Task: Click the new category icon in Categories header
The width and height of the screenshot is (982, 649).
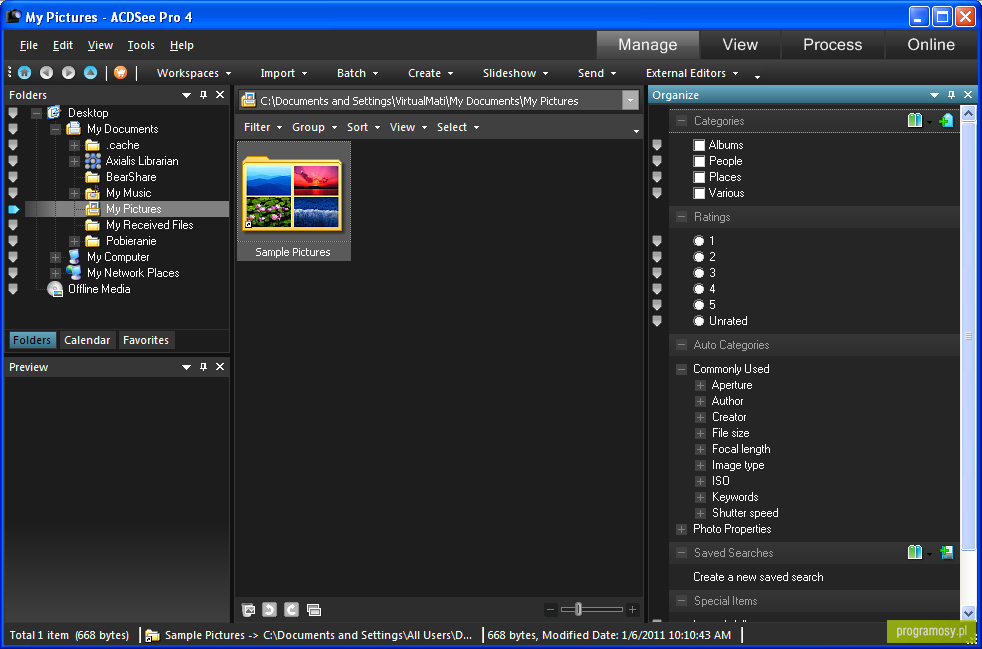Action: [946, 120]
